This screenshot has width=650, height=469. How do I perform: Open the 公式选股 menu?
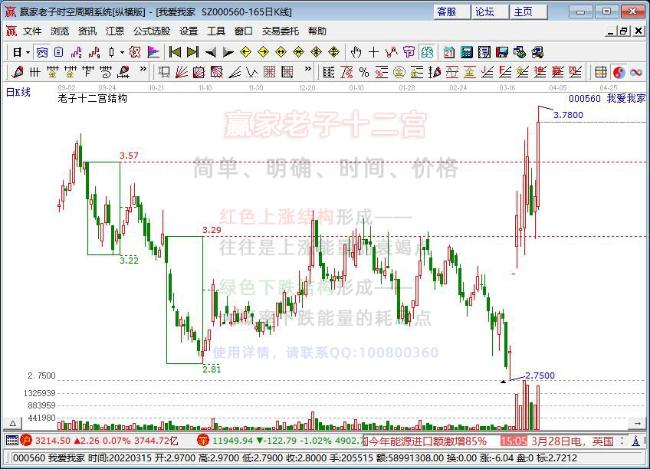click(x=152, y=31)
